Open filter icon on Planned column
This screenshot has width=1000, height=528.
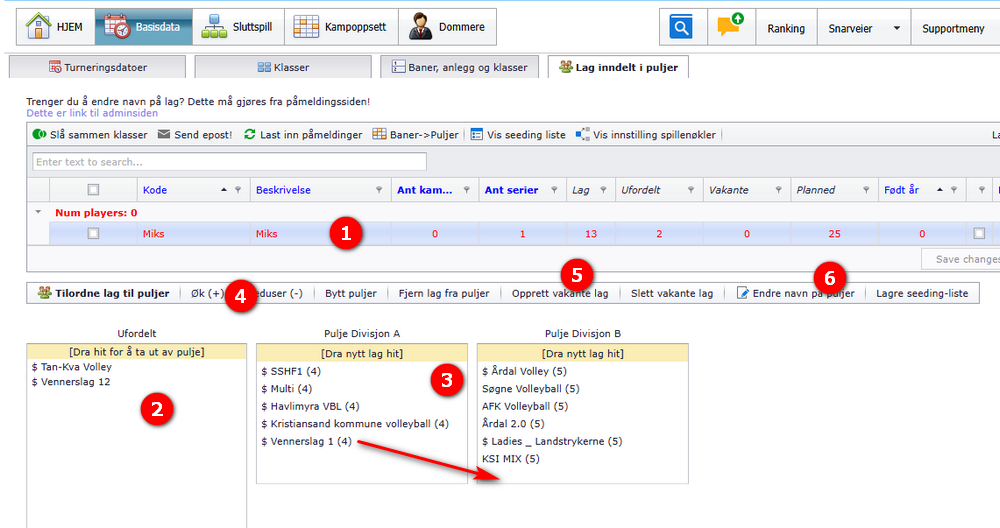pos(865,190)
